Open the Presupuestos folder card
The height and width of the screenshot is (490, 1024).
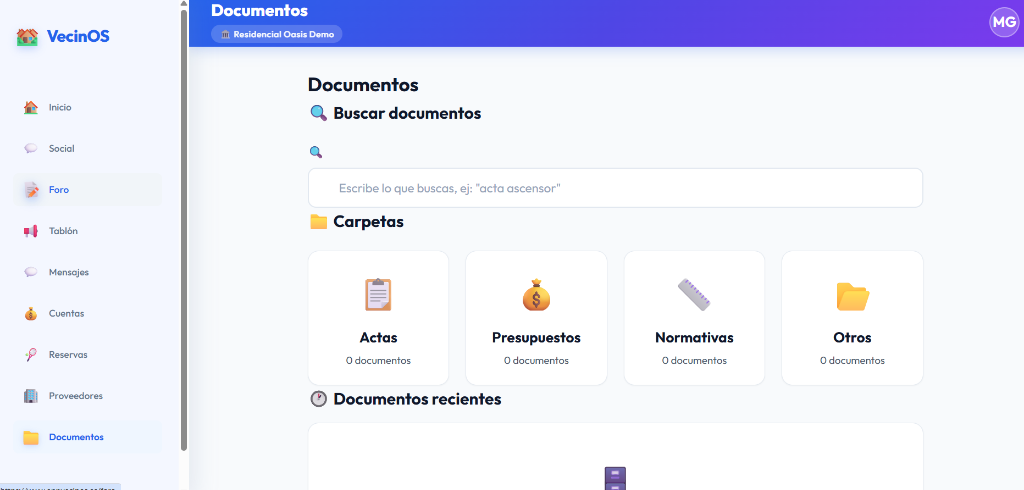(536, 318)
